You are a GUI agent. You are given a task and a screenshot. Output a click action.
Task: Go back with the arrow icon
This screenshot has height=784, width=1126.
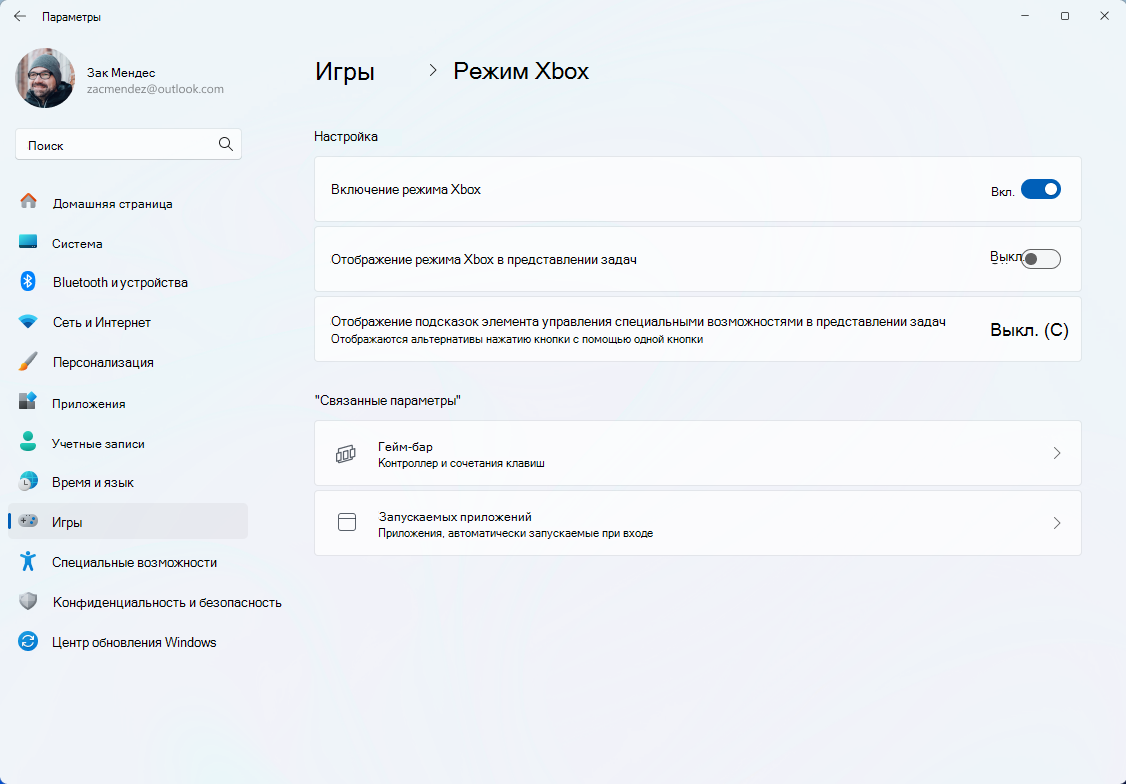tap(19, 16)
